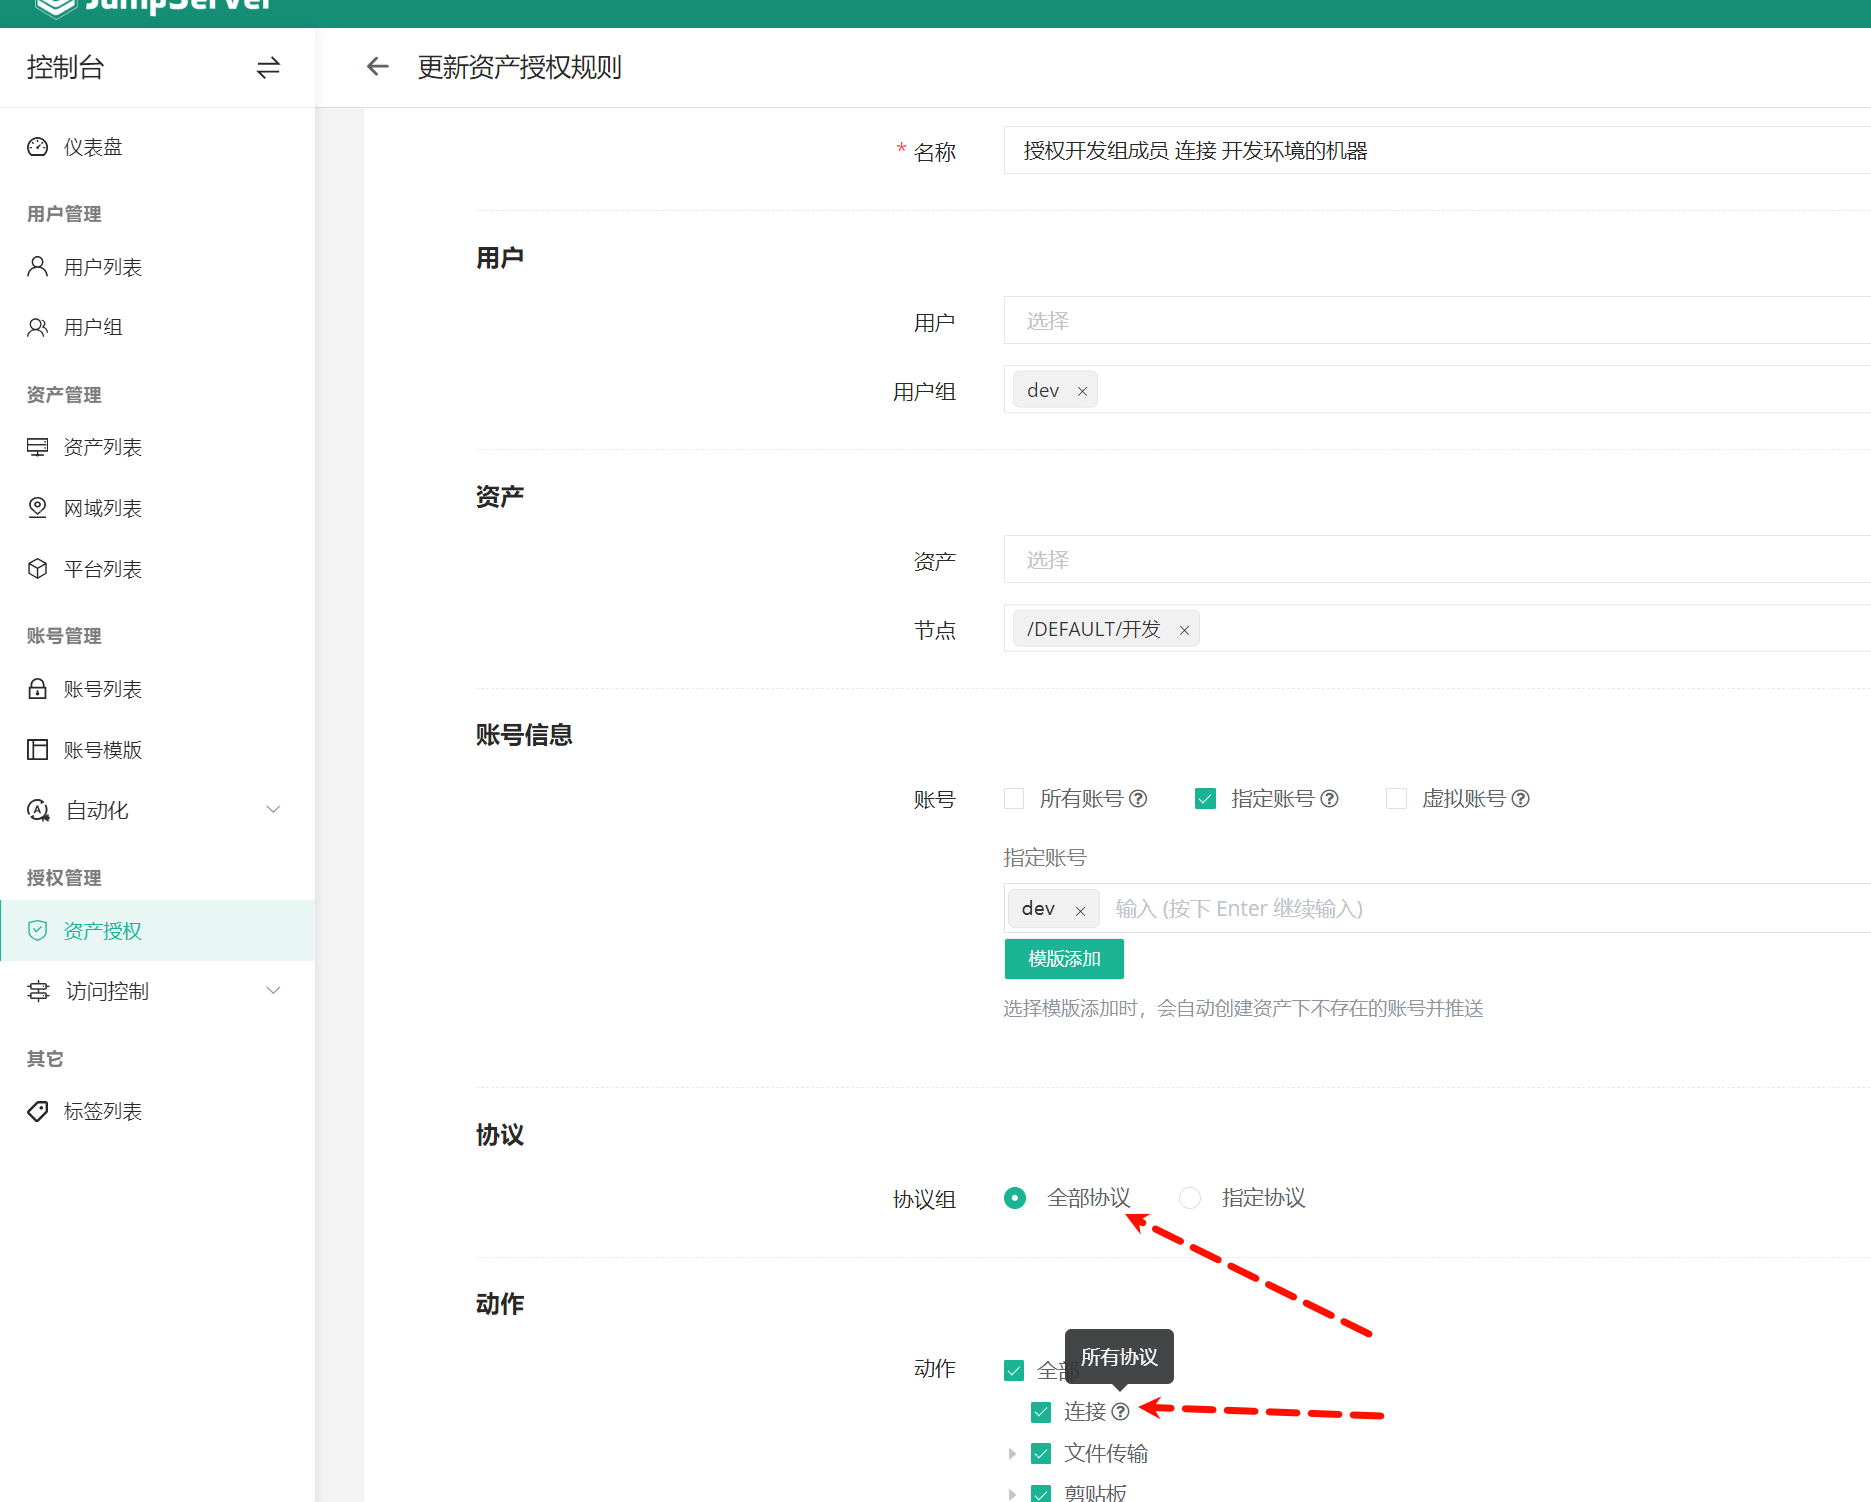Click help icon next to 指定账号
The height and width of the screenshot is (1502, 1871).
1329,799
